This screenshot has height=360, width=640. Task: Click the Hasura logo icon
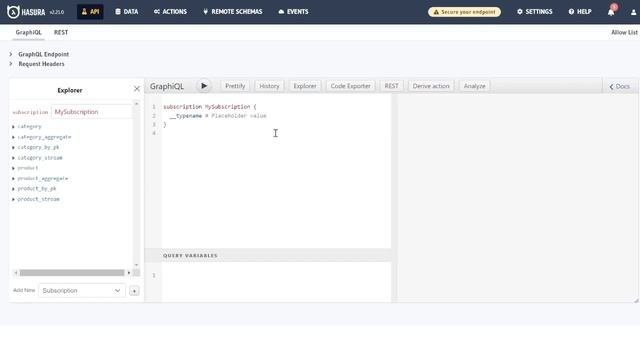point(13,12)
